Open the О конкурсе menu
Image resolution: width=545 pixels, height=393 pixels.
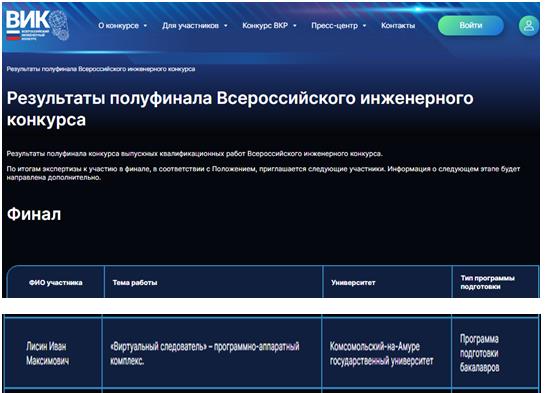119,26
